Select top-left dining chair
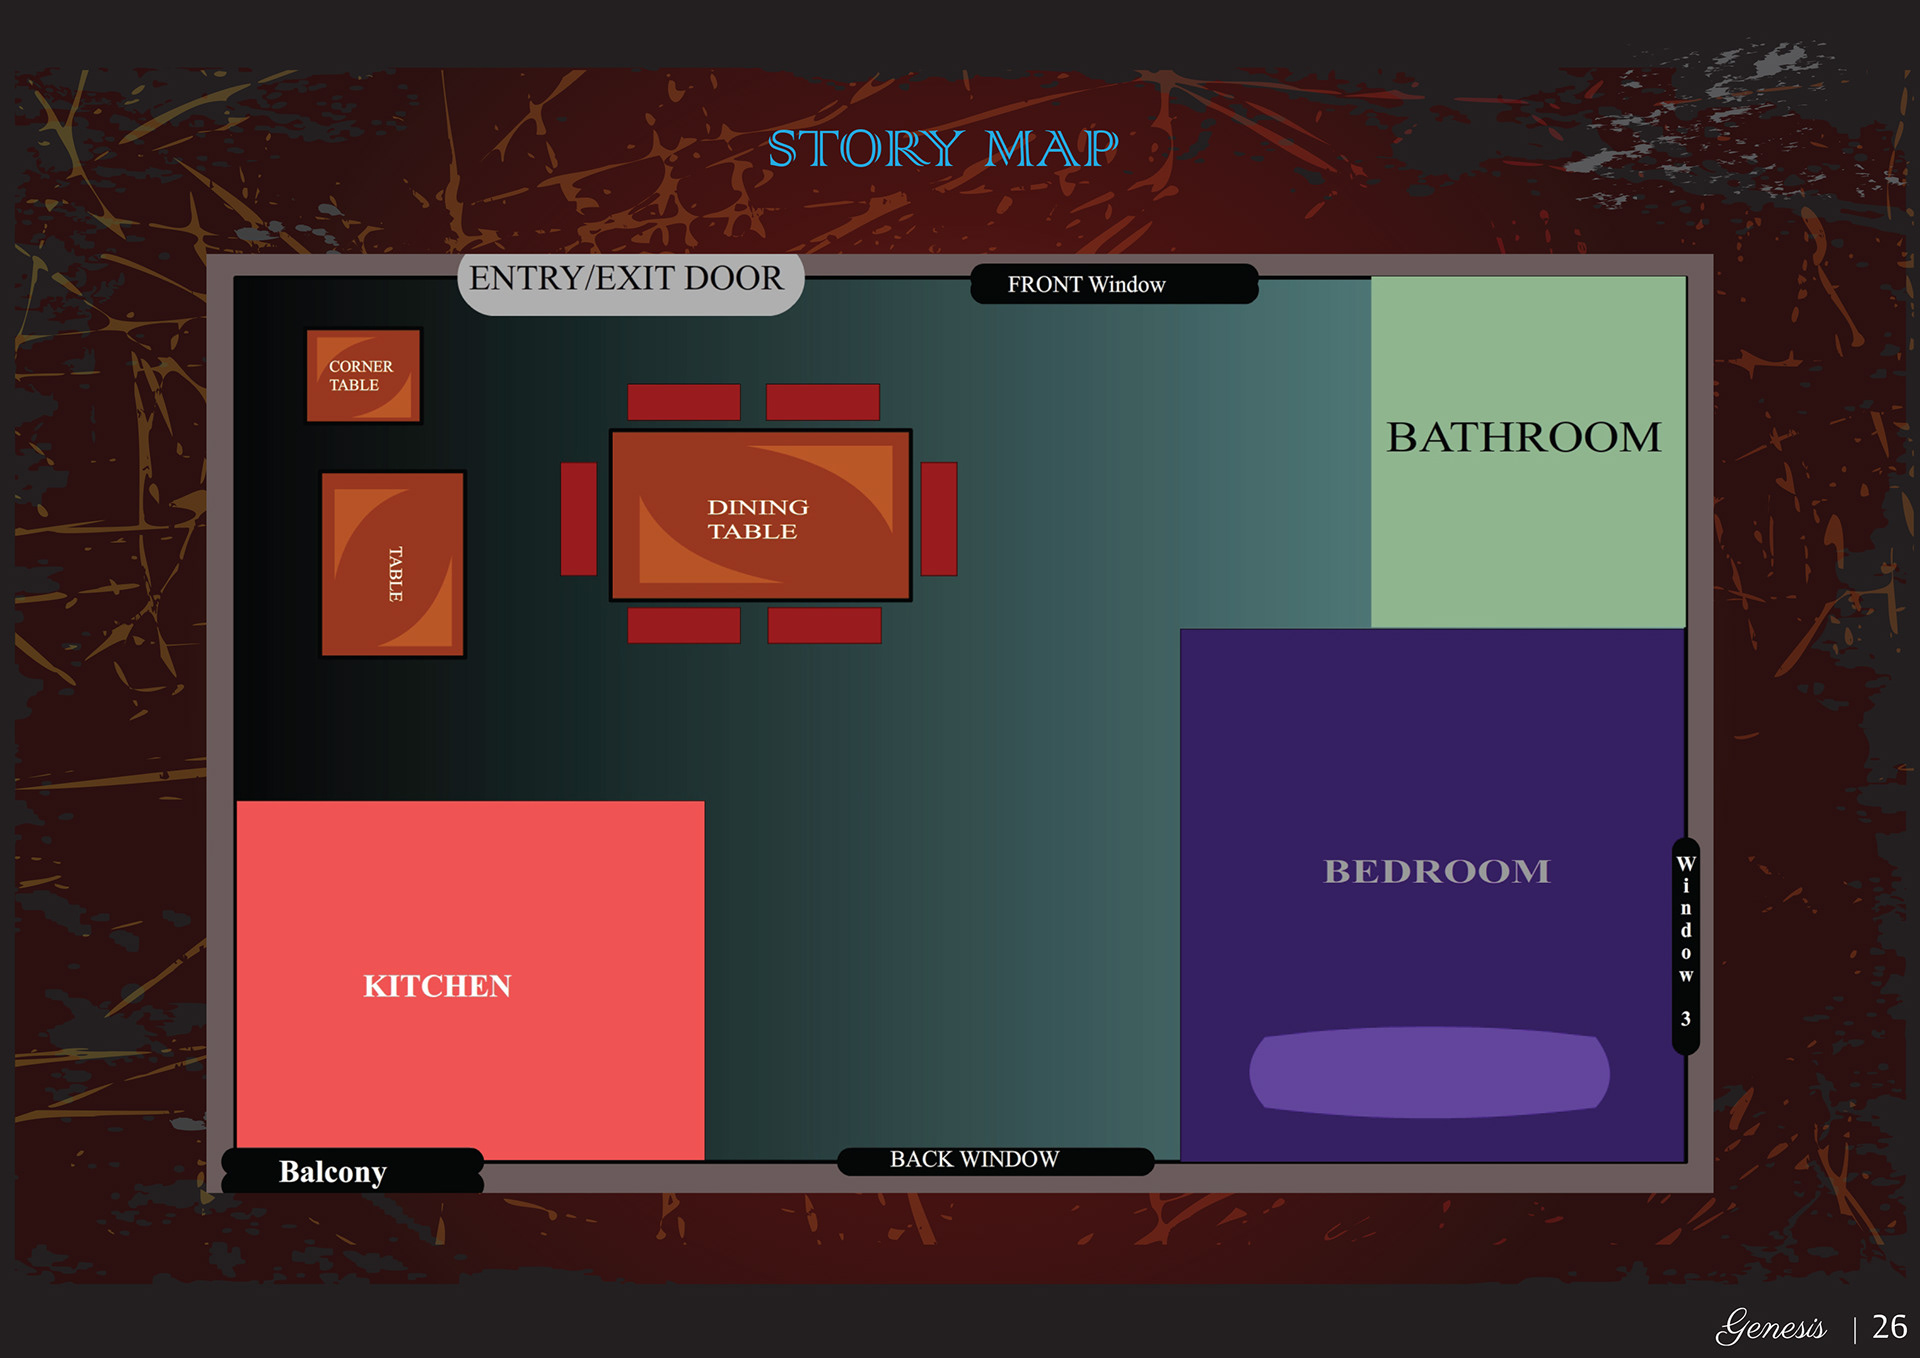This screenshot has width=1920, height=1358. pyautogui.click(x=683, y=402)
